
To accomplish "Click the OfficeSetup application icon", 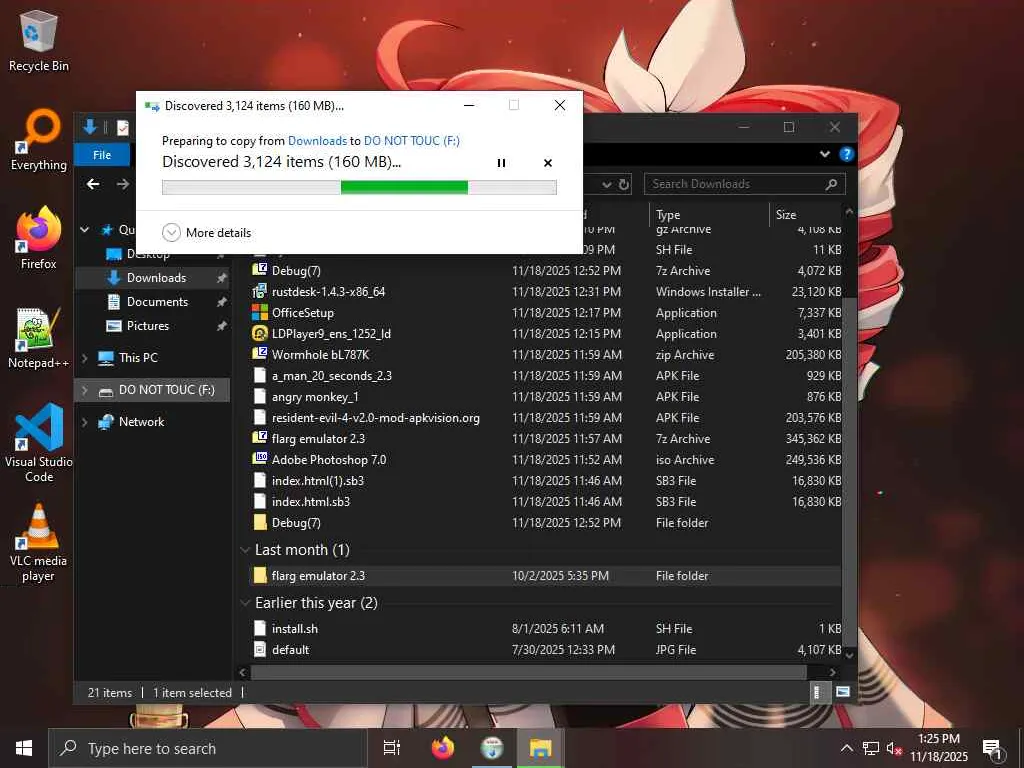I will pos(260,313).
